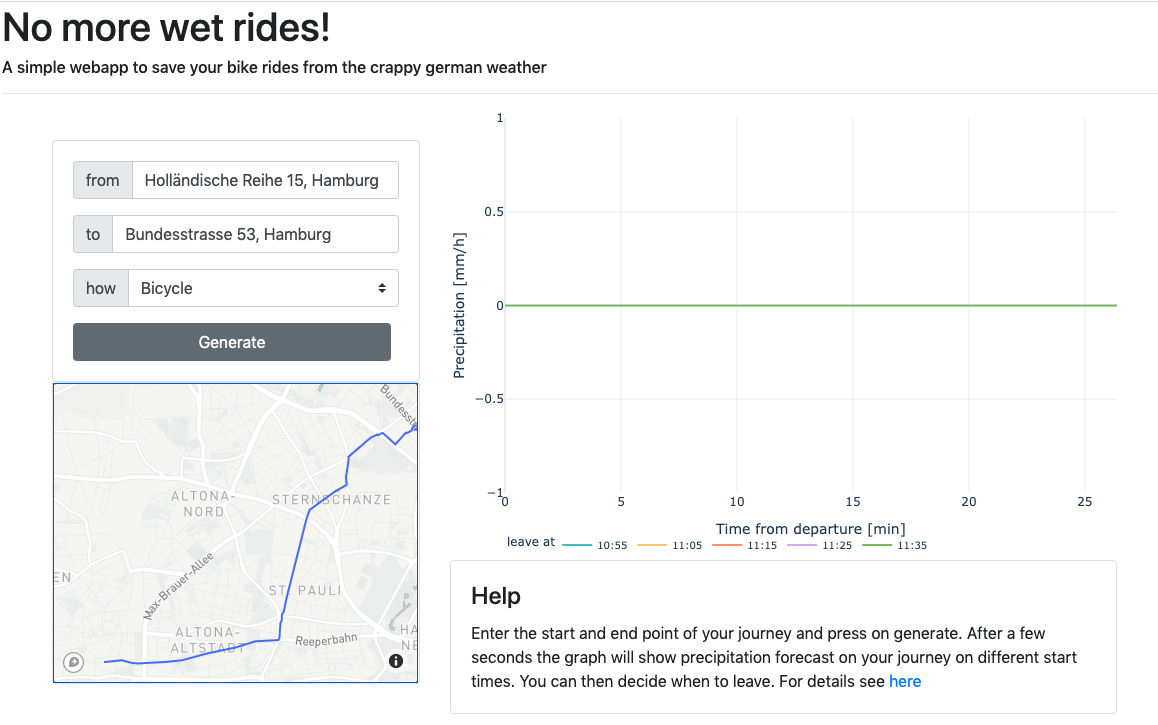Click the 'No more wet rides!' heading

[166, 28]
